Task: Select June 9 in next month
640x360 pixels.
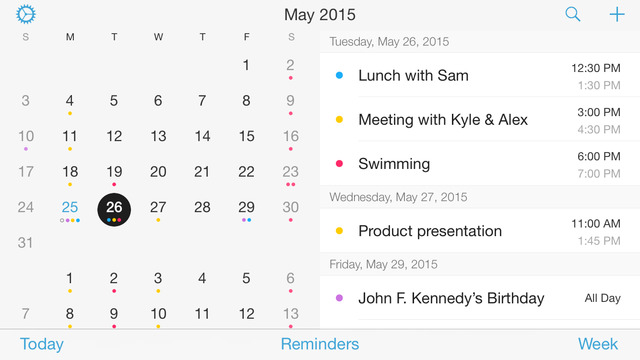Action: click(114, 316)
